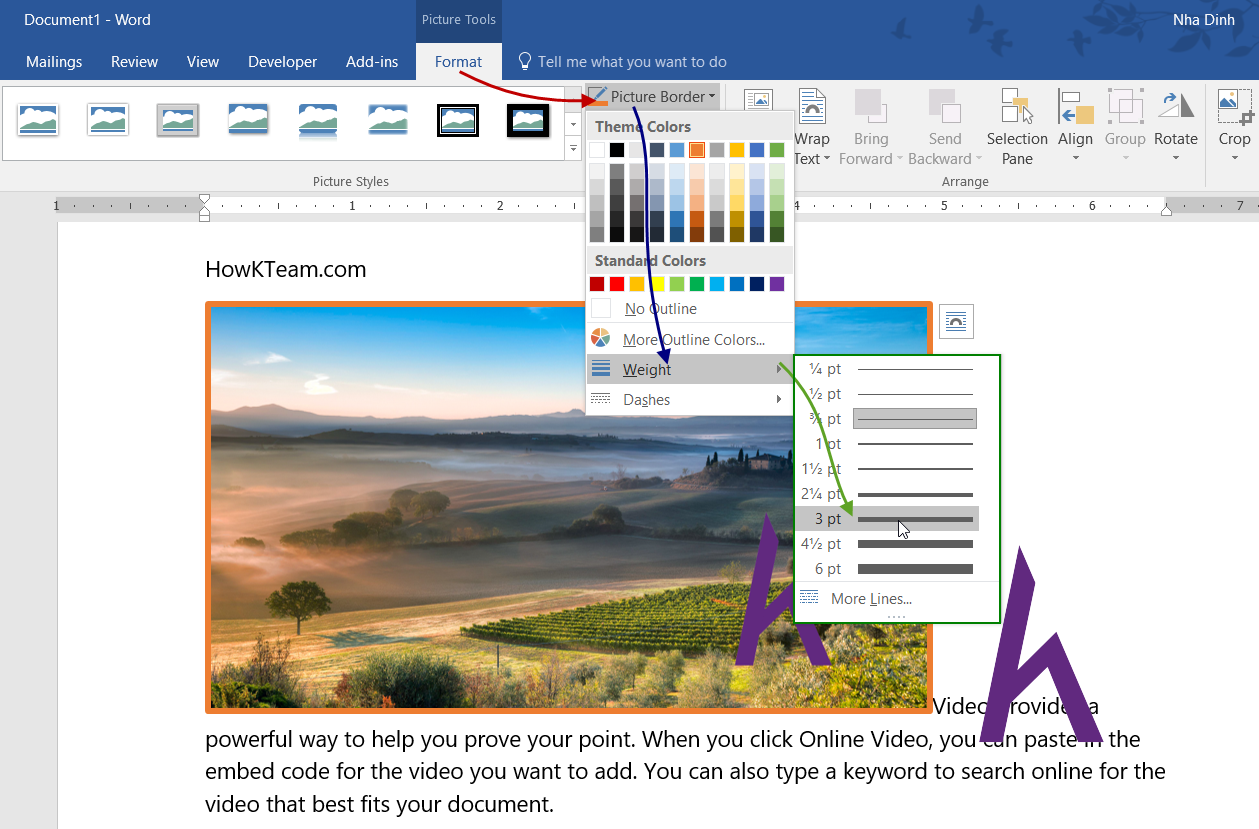Click the More Outline Colors color wheel icon
This screenshot has height=829, width=1259.
pos(600,339)
